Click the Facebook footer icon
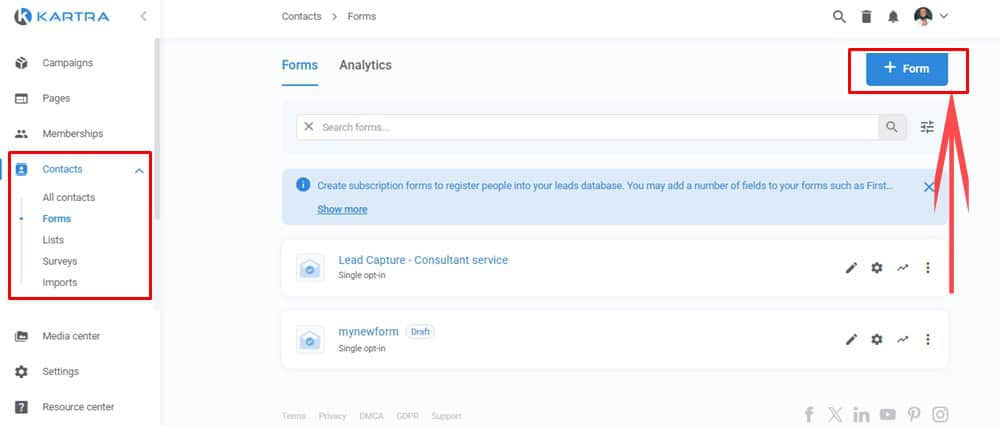 point(809,415)
